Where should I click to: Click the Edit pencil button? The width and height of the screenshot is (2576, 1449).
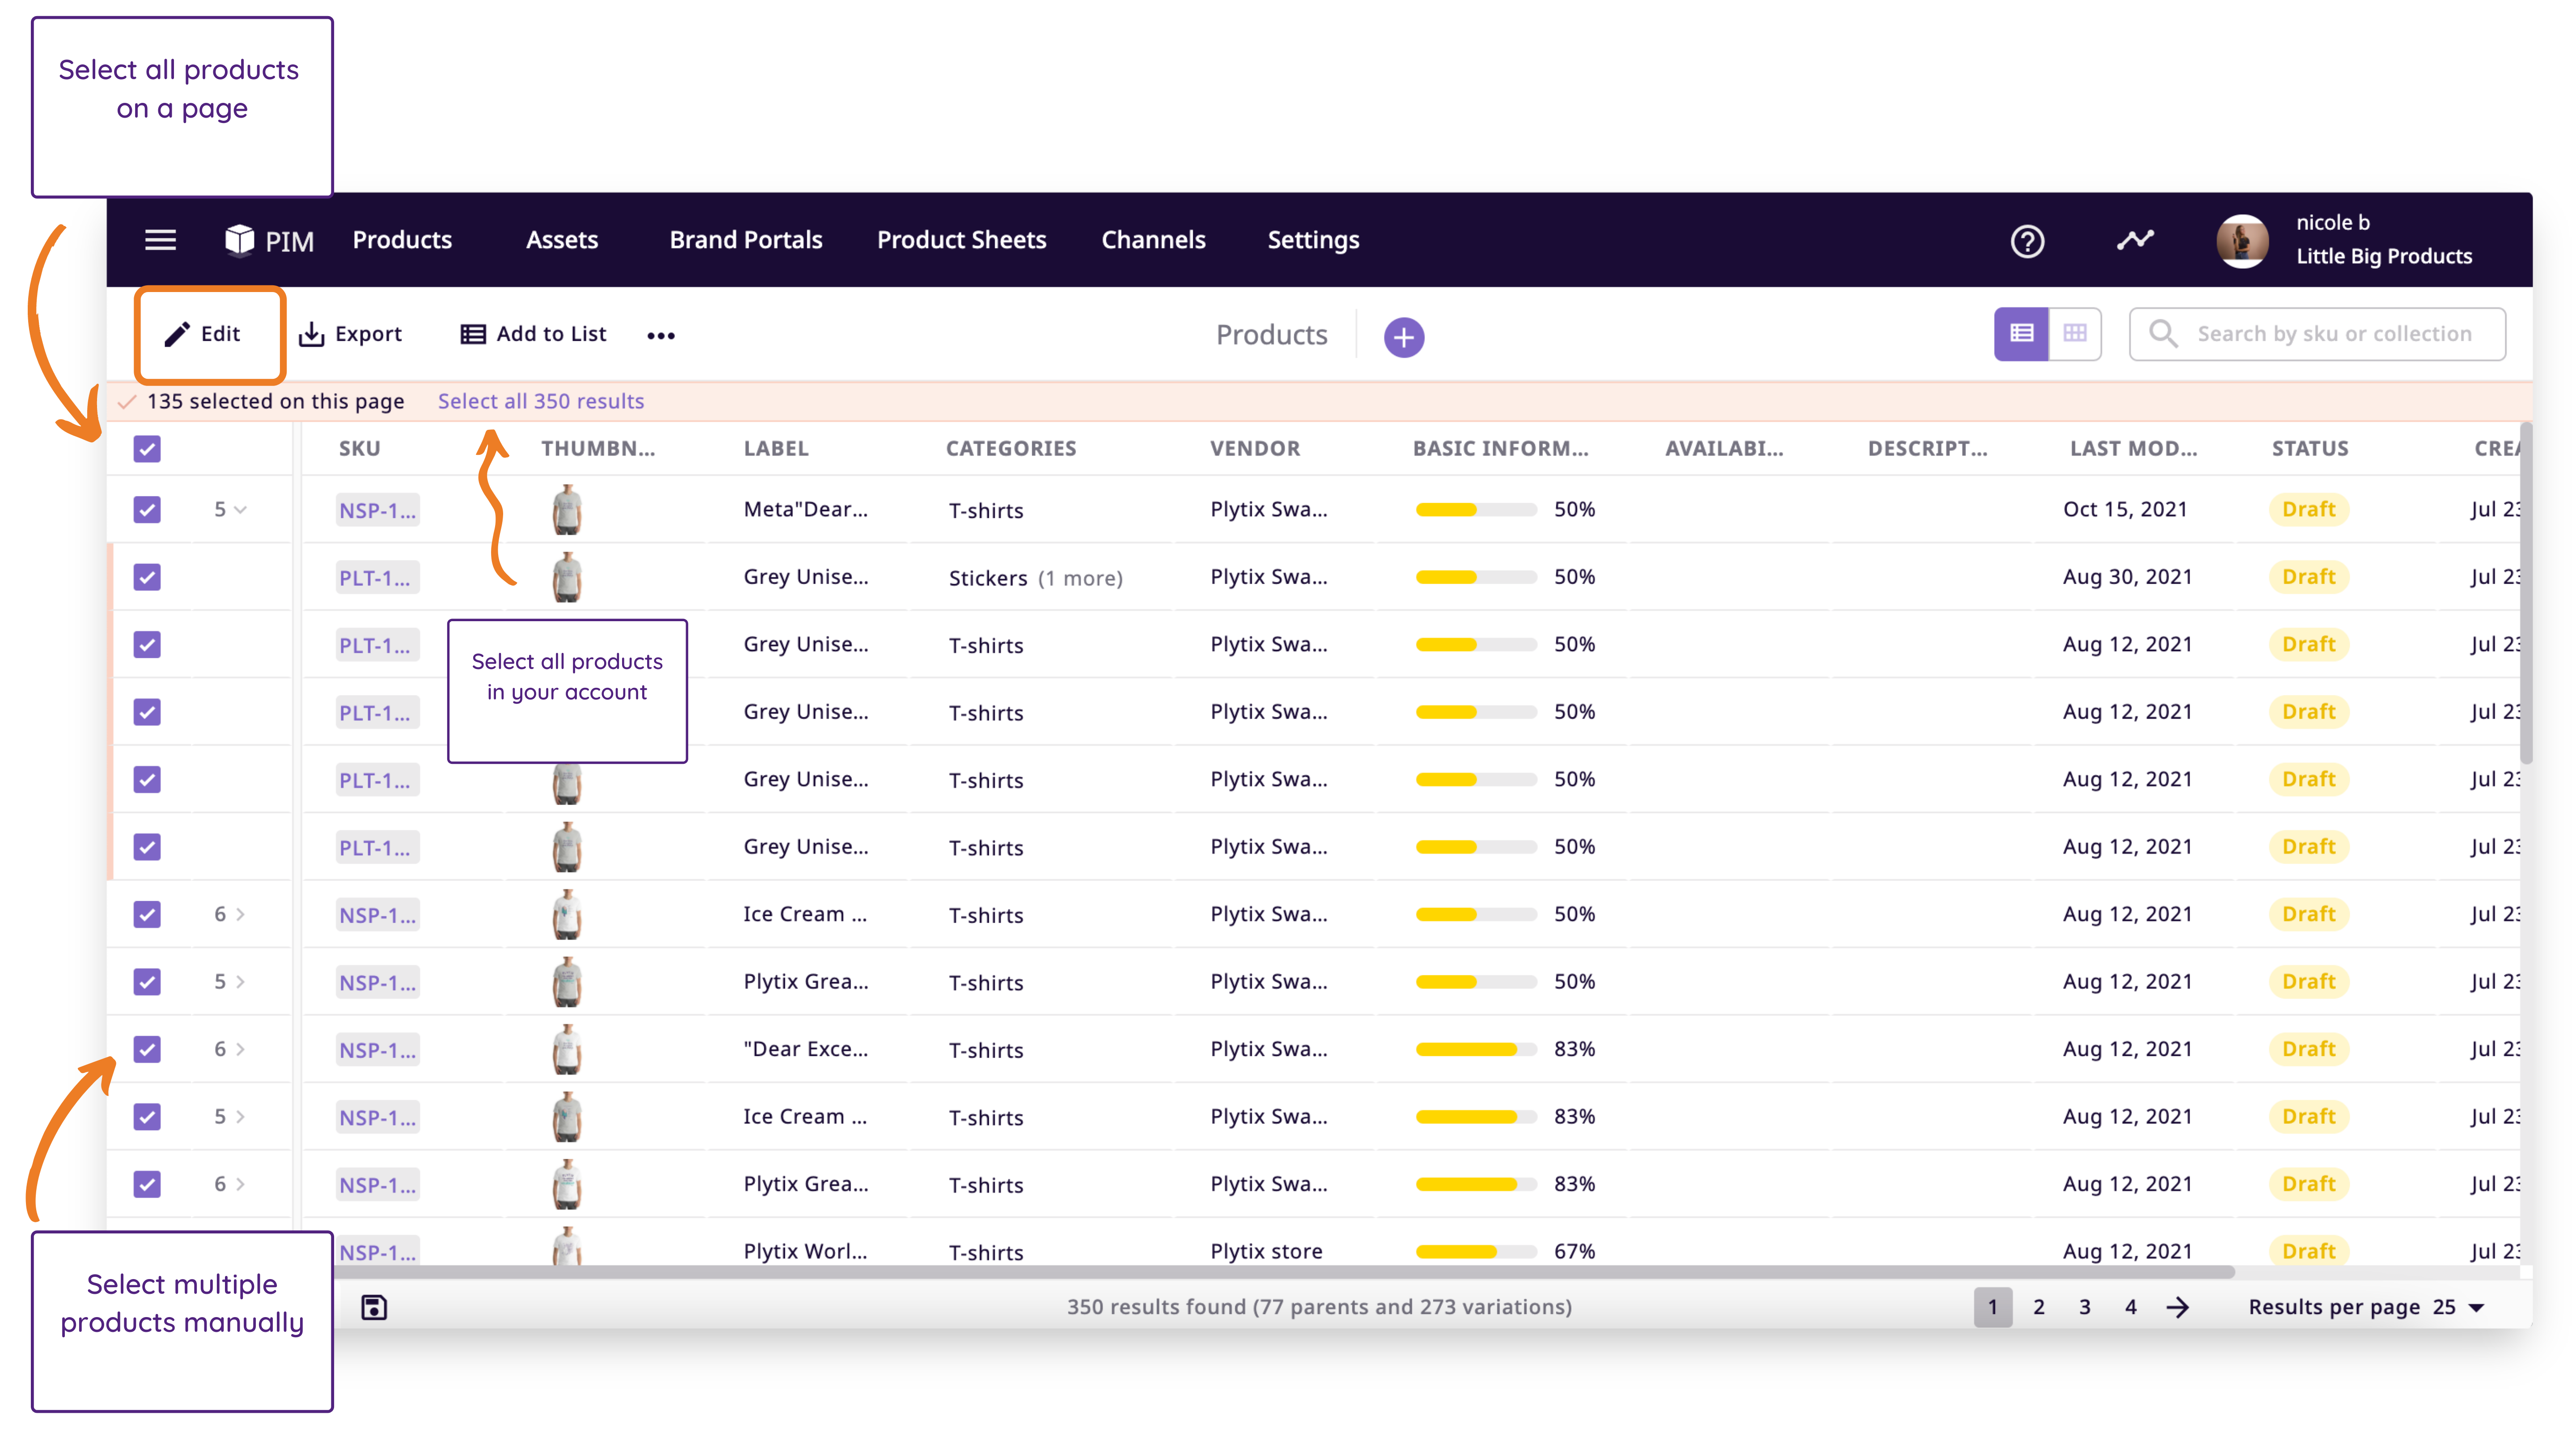pyautogui.click(x=203, y=334)
